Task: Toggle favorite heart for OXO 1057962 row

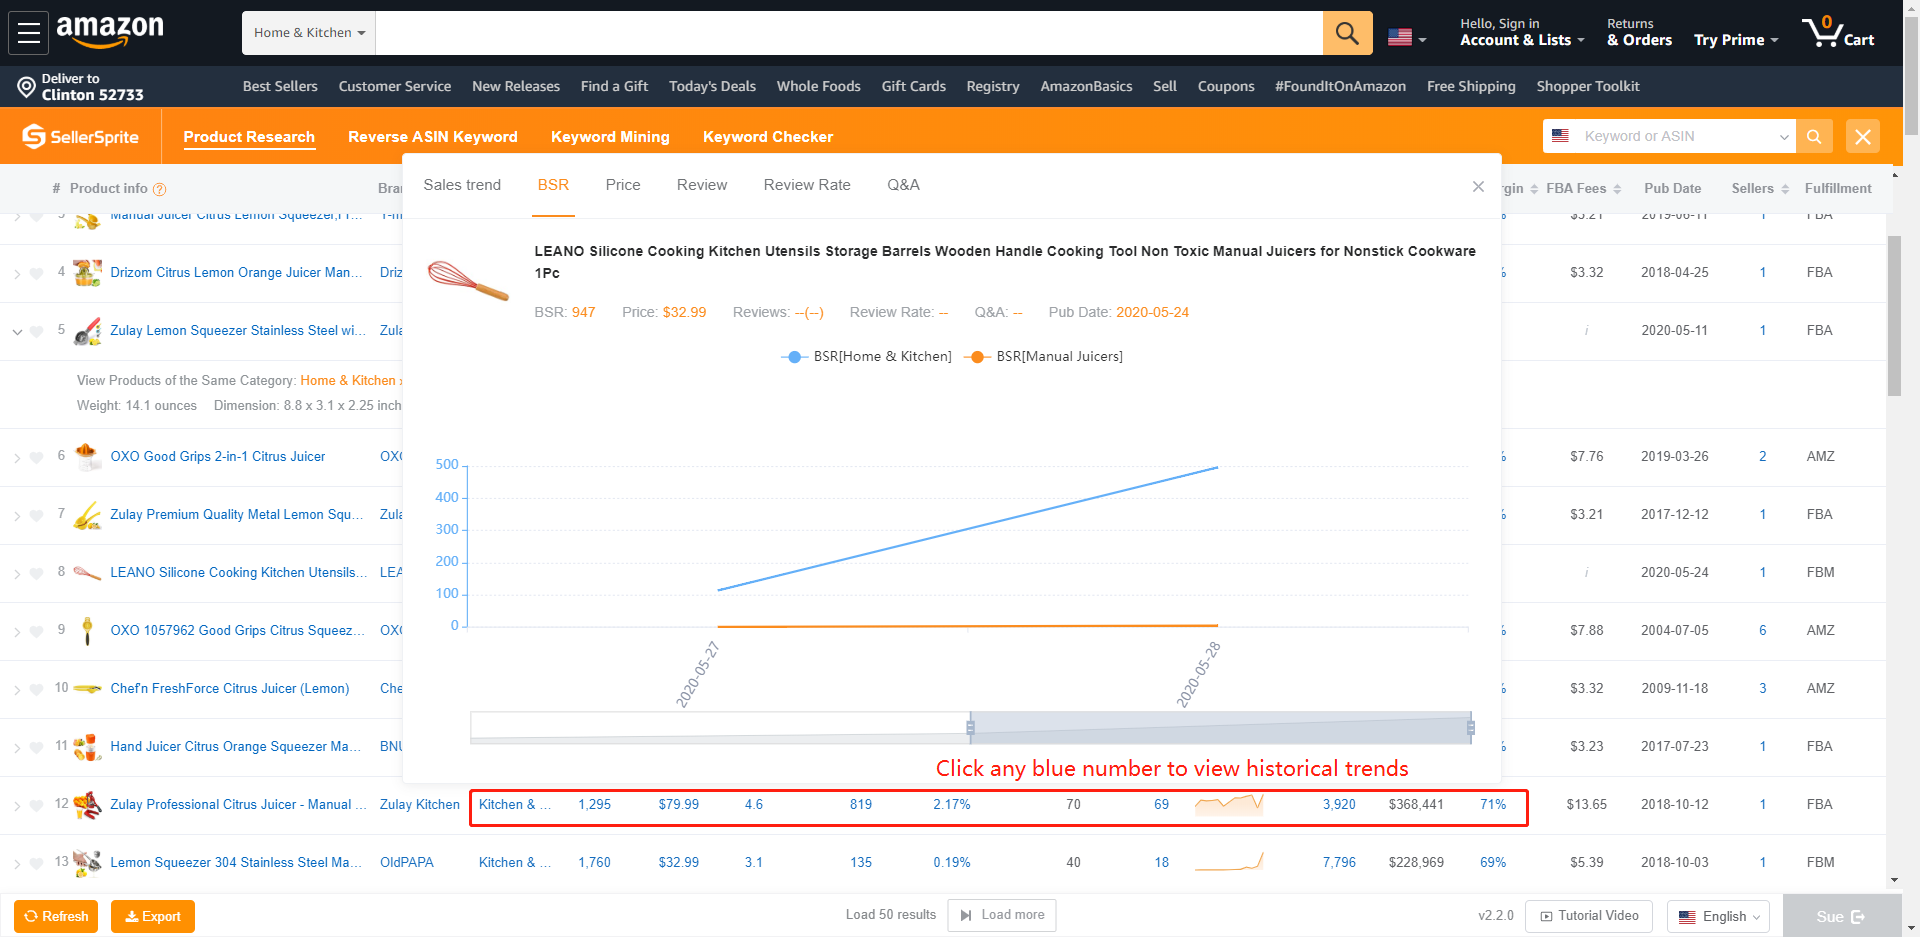Action: (x=37, y=631)
